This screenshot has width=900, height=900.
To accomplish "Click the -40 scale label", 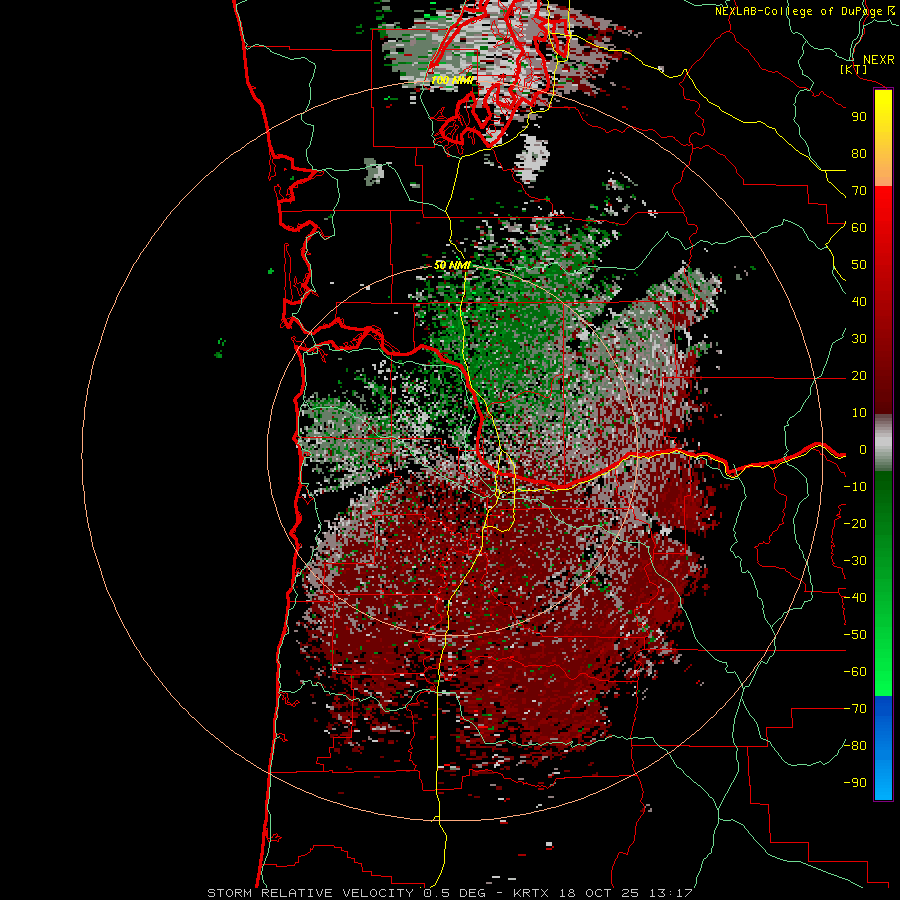I will [855, 598].
